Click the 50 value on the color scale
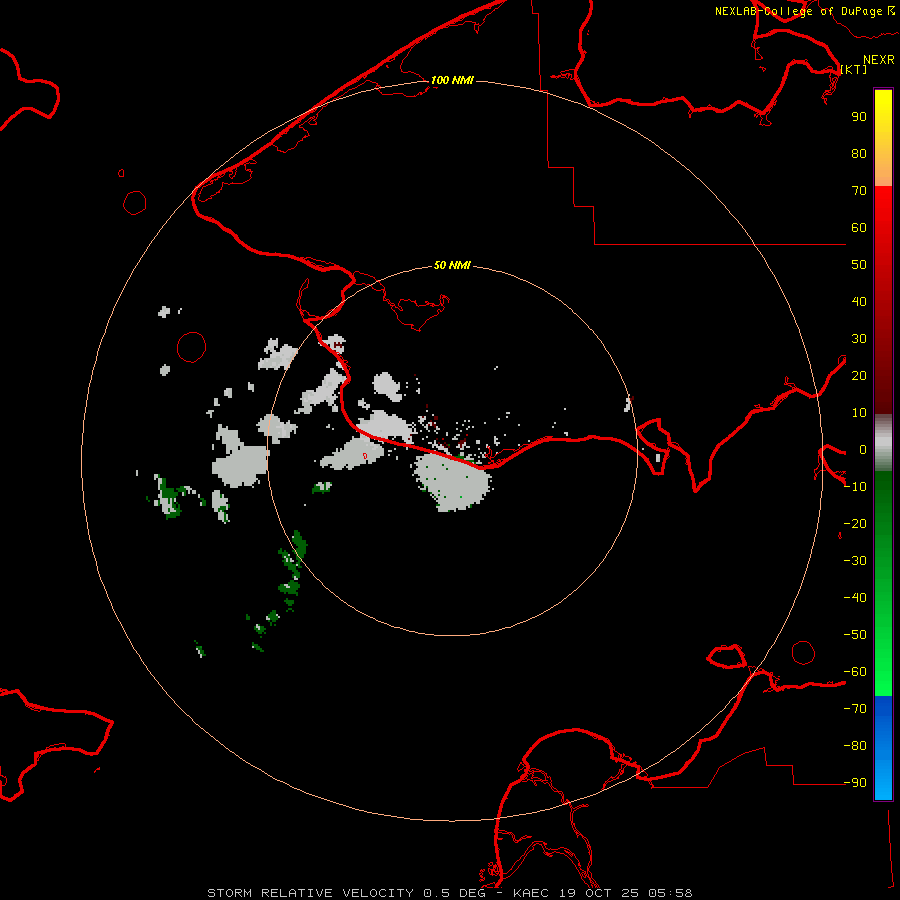 click(859, 265)
